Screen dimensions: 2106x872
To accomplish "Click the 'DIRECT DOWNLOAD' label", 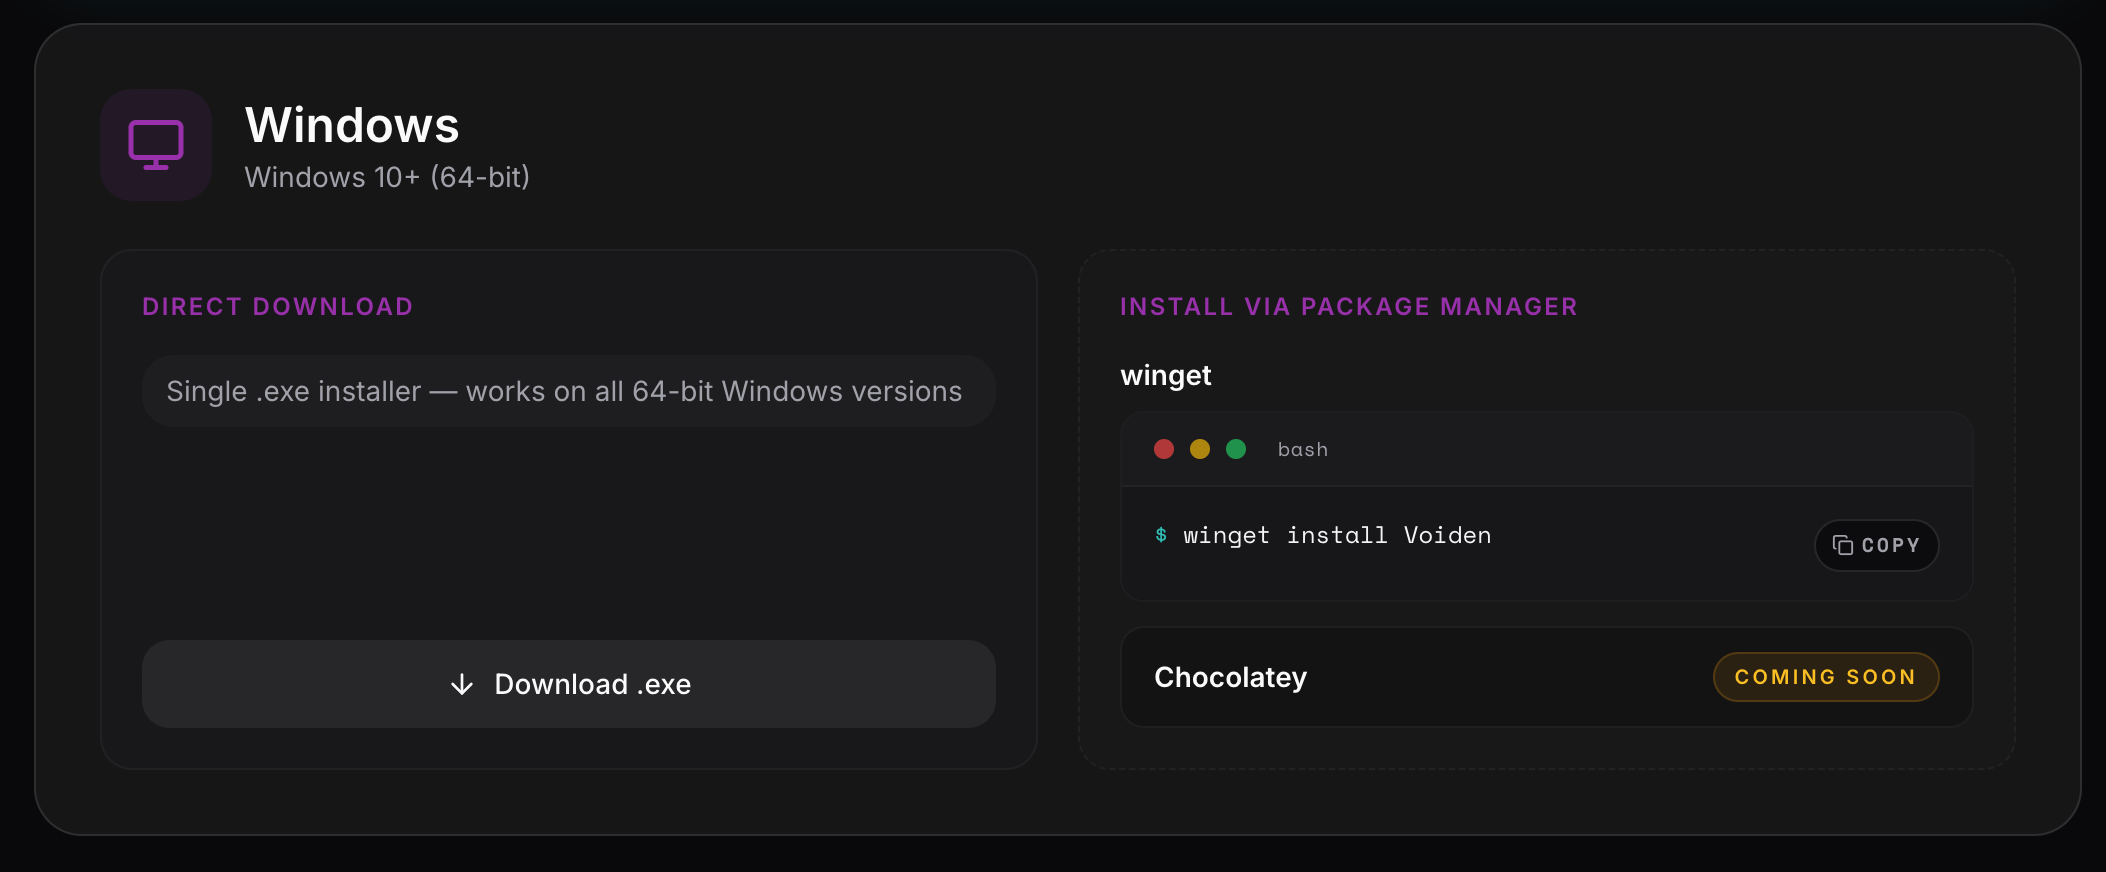I will (x=278, y=307).
